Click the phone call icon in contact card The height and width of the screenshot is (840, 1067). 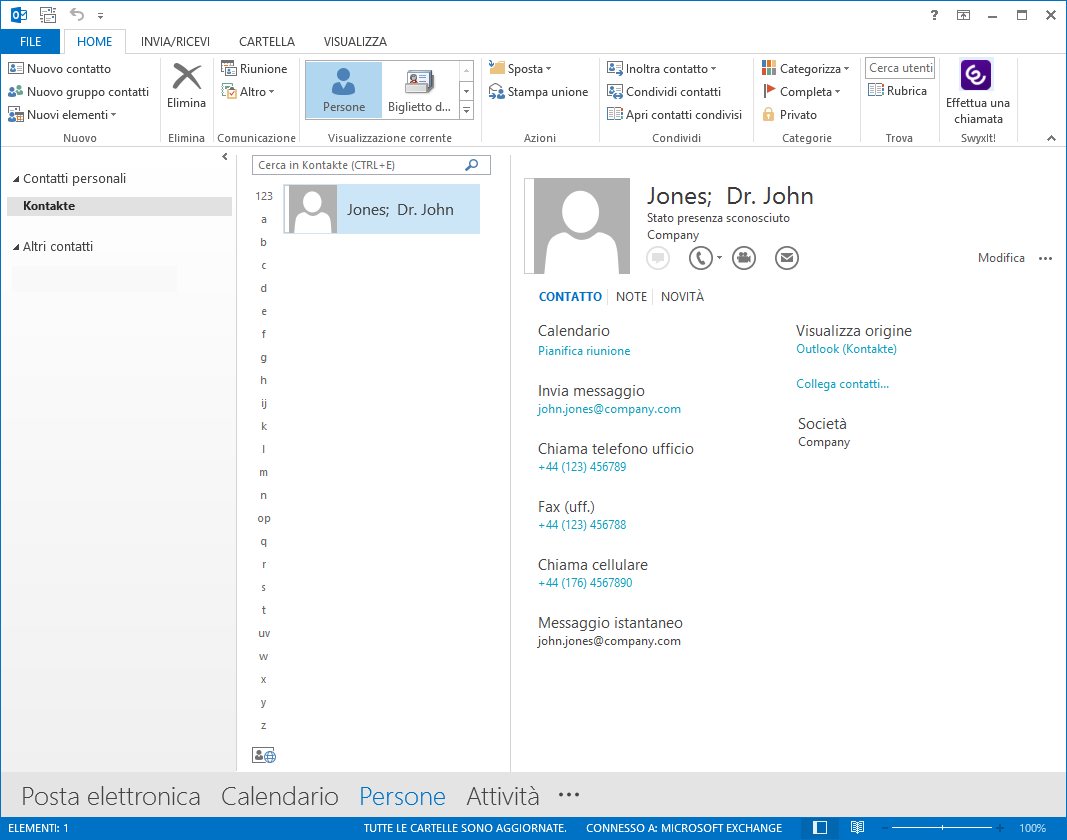(700, 258)
